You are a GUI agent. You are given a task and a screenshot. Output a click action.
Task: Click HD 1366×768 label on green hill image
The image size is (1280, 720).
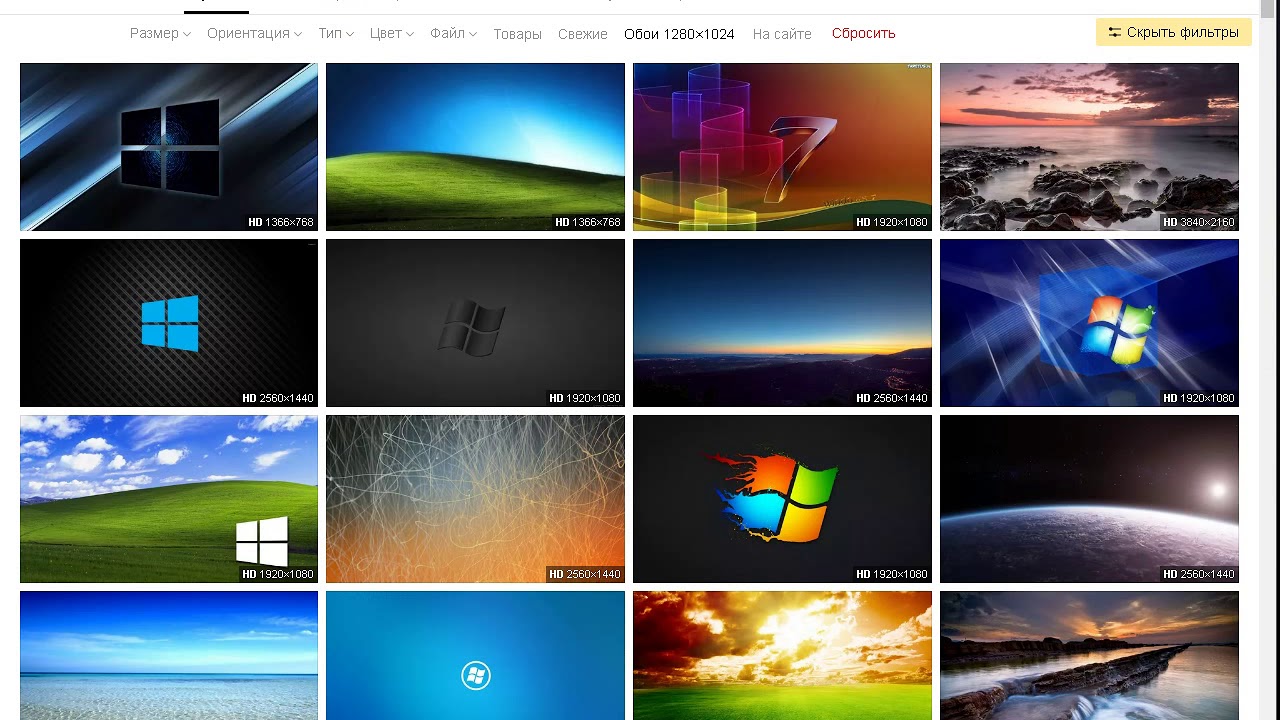[588, 222]
